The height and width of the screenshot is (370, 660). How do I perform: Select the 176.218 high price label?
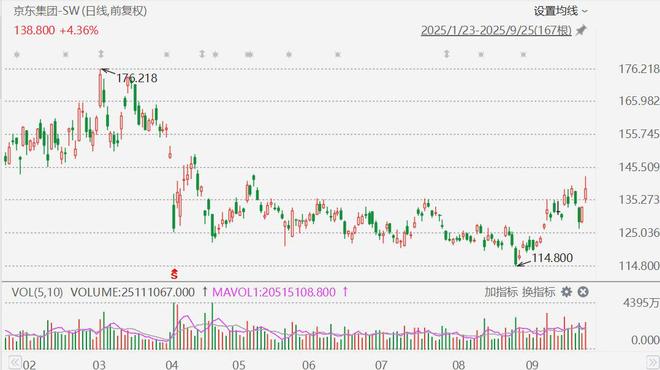coord(136,78)
